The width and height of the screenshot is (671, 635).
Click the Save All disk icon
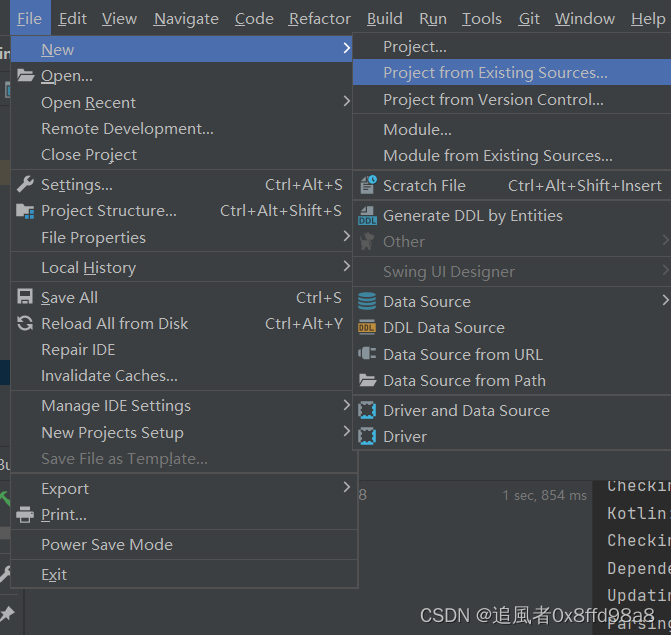click(x=25, y=297)
